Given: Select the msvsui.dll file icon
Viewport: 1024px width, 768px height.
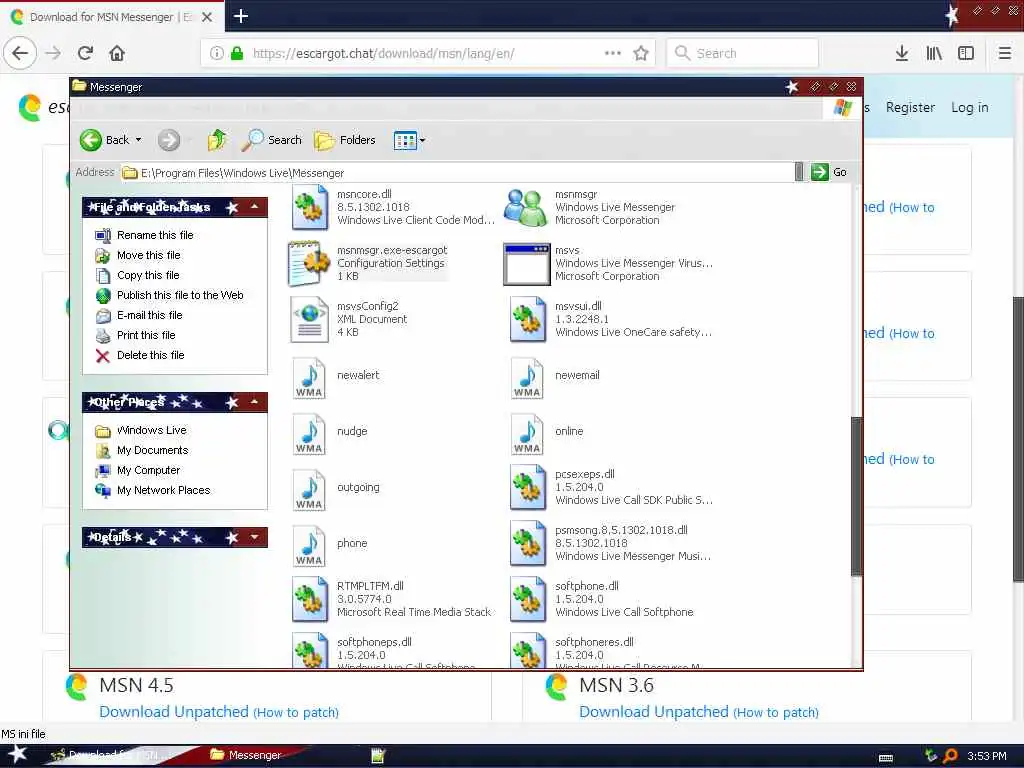Looking at the screenshot, I should pyautogui.click(x=528, y=319).
